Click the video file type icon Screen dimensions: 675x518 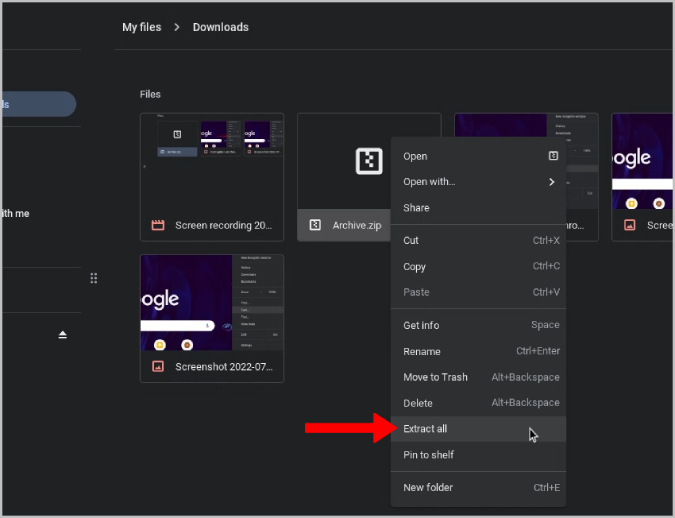click(x=158, y=225)
